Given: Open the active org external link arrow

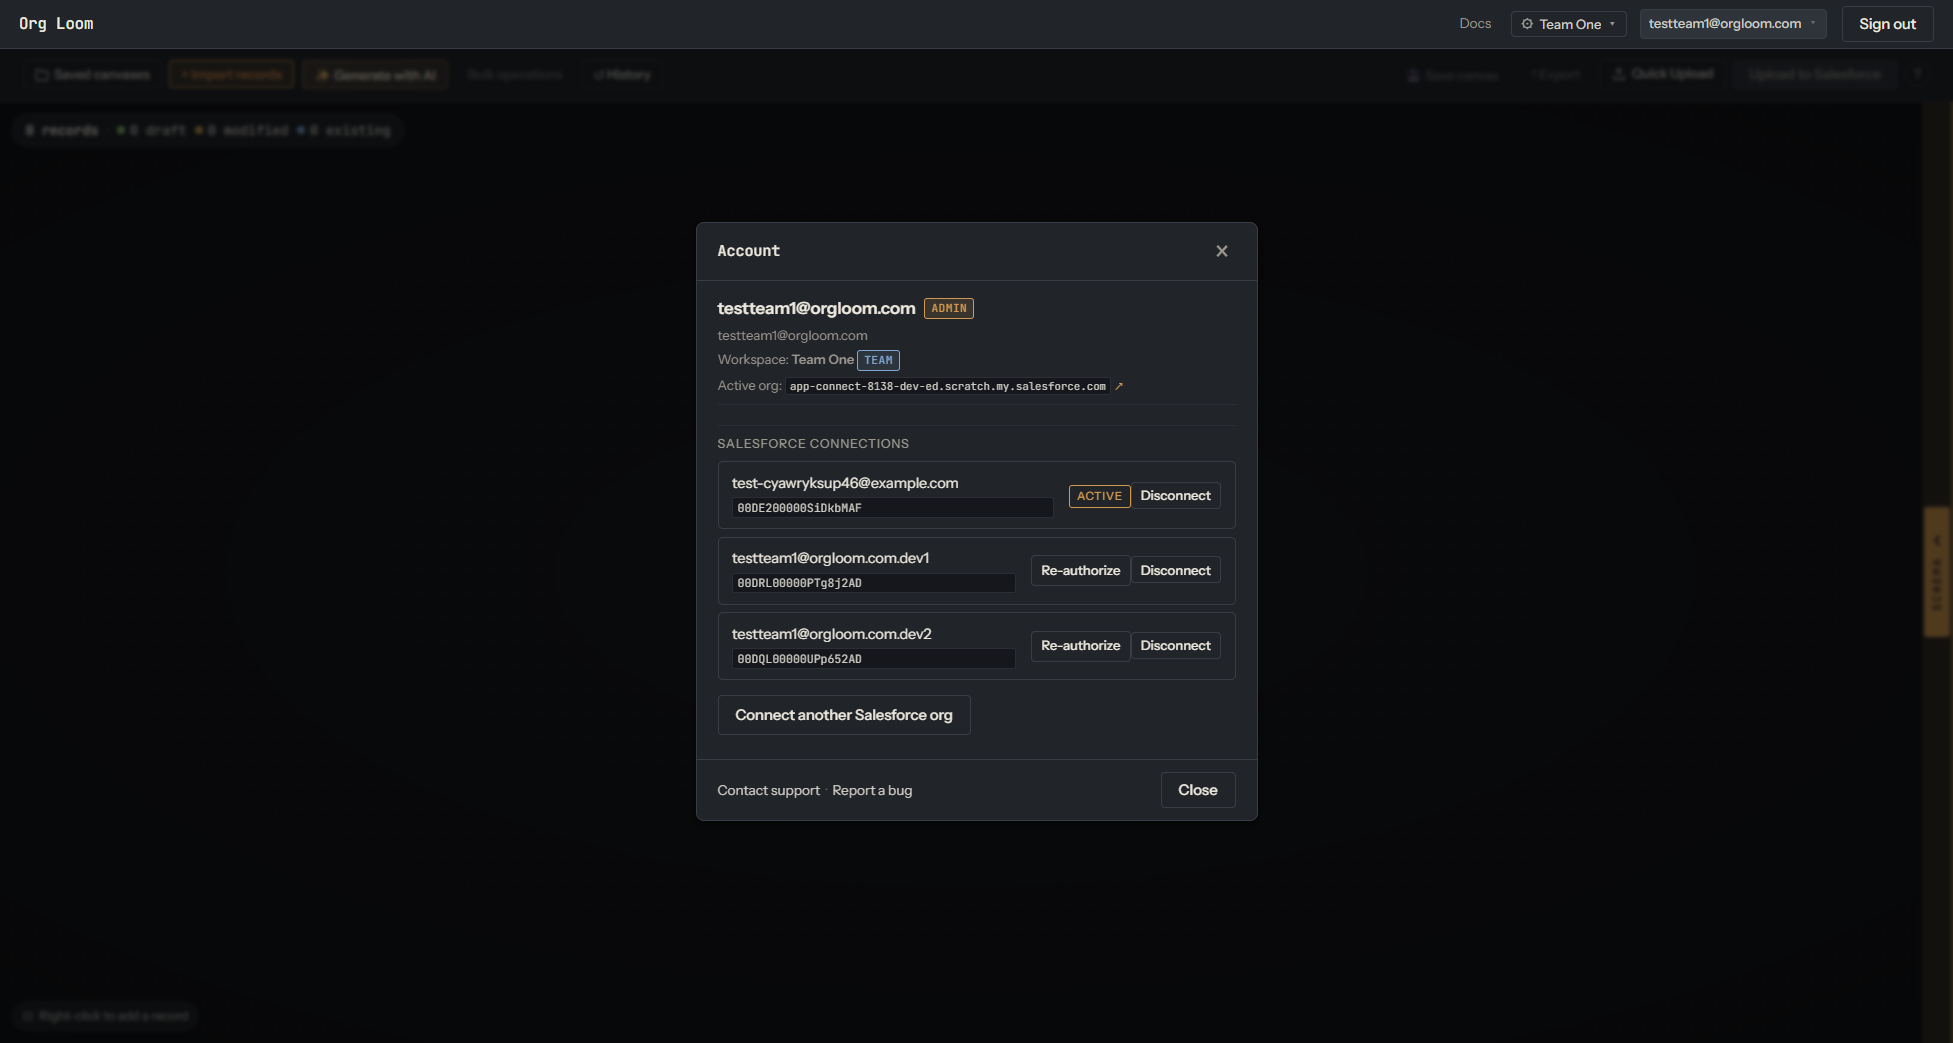Looking at the screenshot, I should [x=1119, y=387].
